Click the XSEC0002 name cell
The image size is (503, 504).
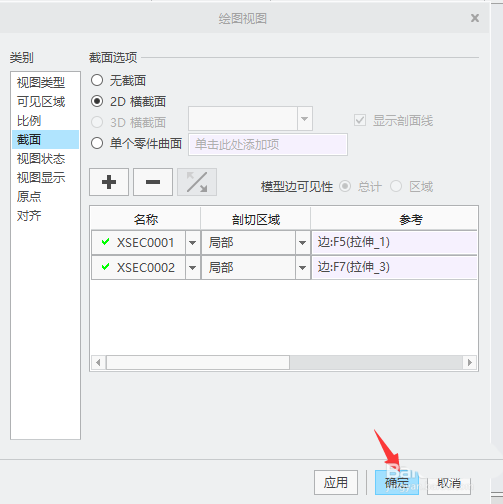point(139,267)
